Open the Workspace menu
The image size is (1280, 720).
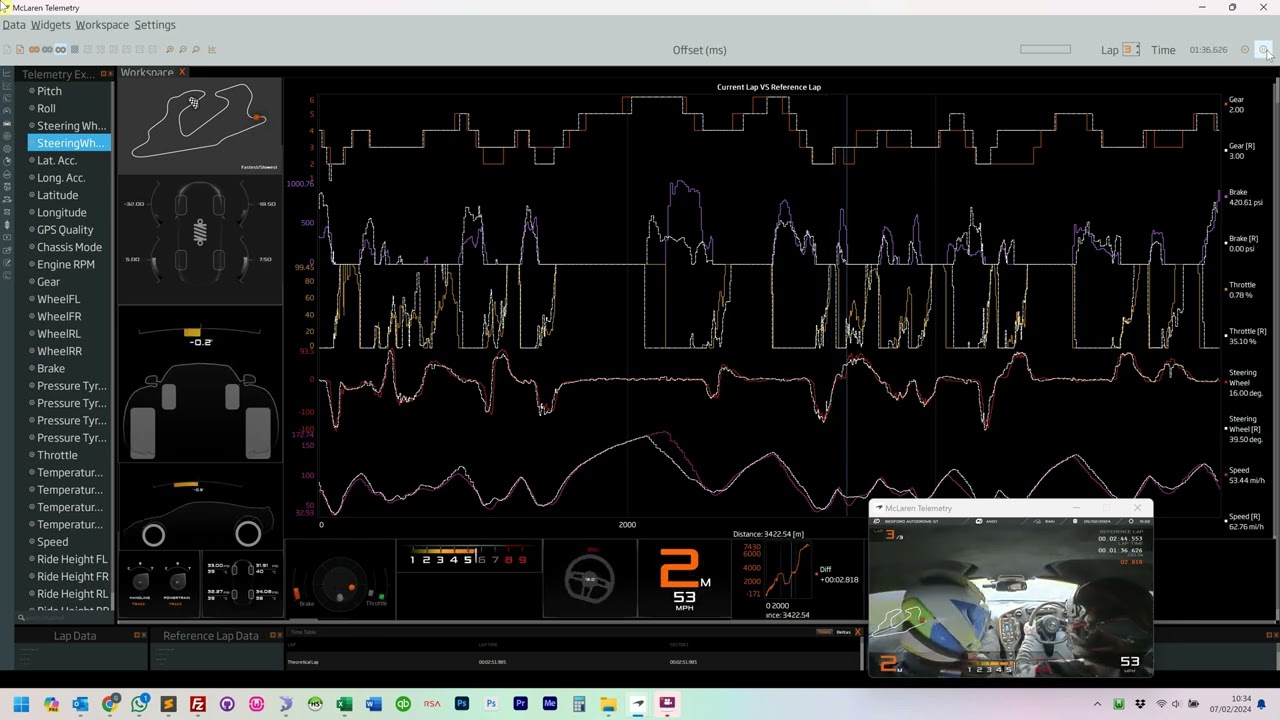(102, 25)
